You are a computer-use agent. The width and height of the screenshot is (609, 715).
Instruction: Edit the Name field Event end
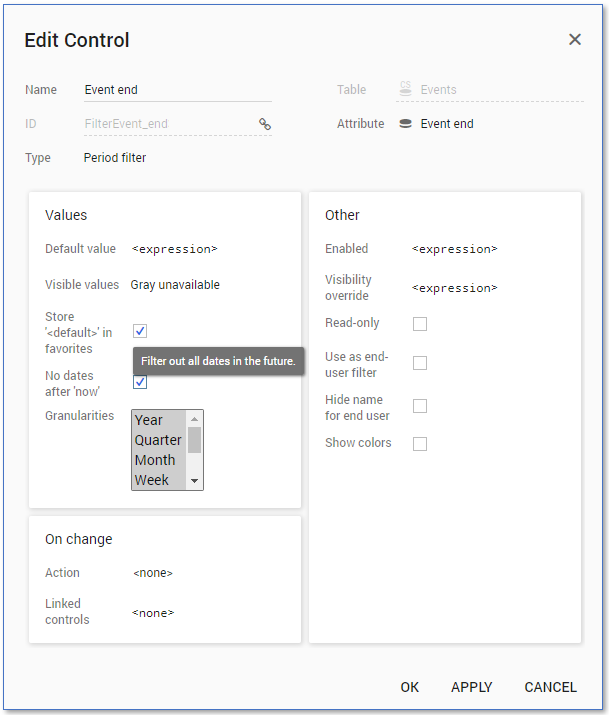pos(178,90)
